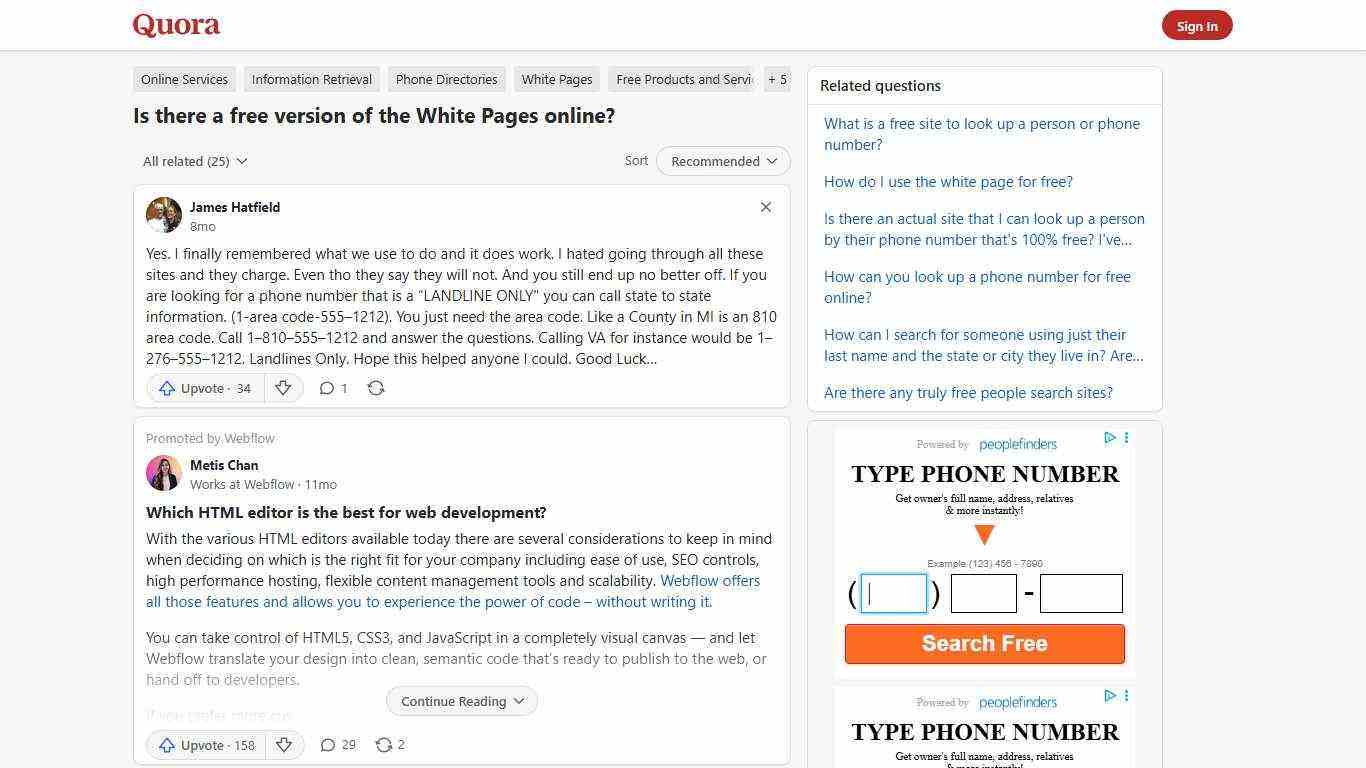
Task: Dismiss James Hatfield's answer
Action: click(765, 207)
